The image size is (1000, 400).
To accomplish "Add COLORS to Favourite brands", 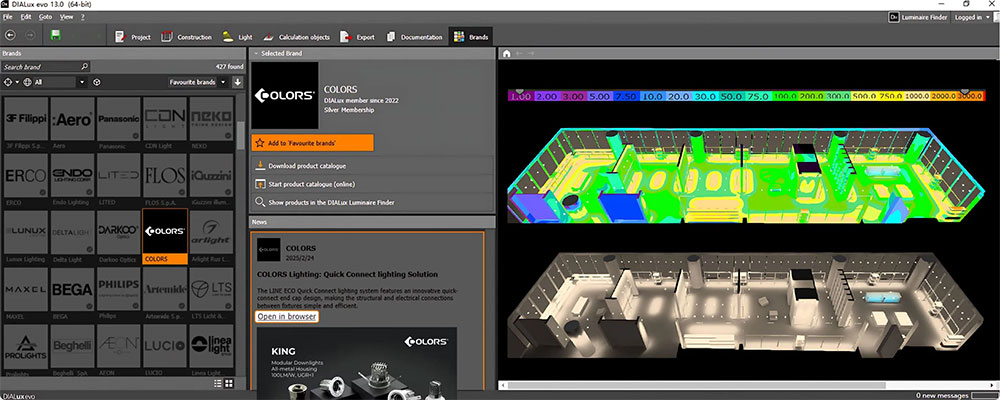I will [312, 144].
